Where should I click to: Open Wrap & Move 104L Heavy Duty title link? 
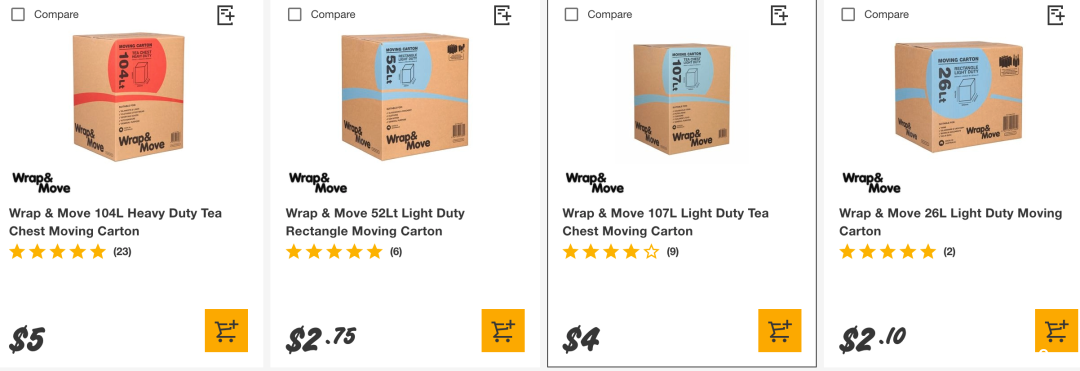(115, 222)
